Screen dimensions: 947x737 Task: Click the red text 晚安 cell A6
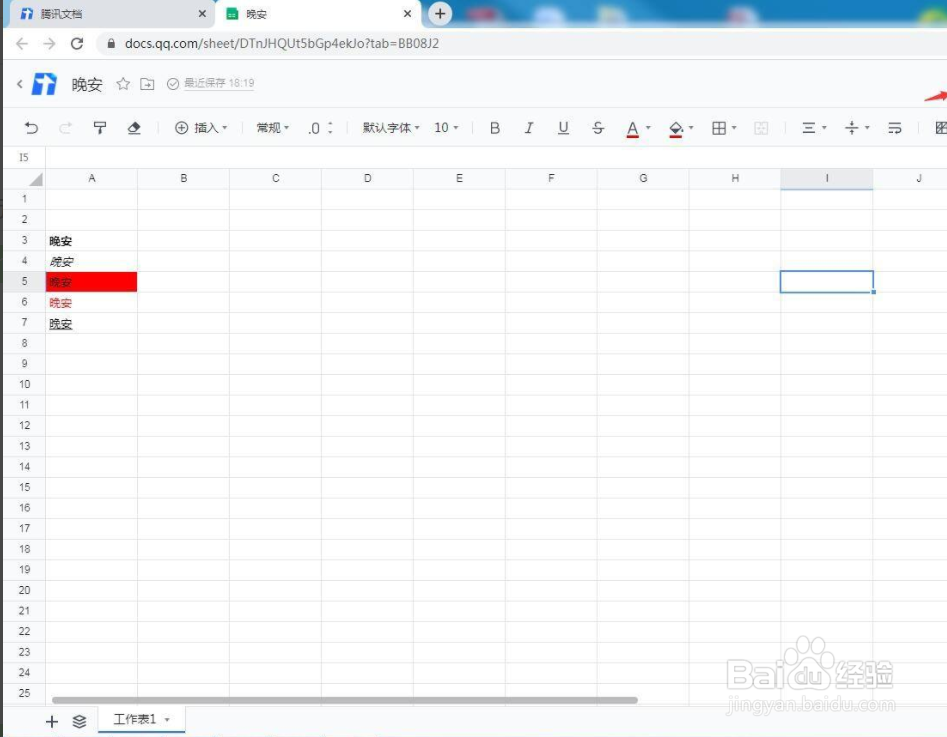(x=92, y=302)
